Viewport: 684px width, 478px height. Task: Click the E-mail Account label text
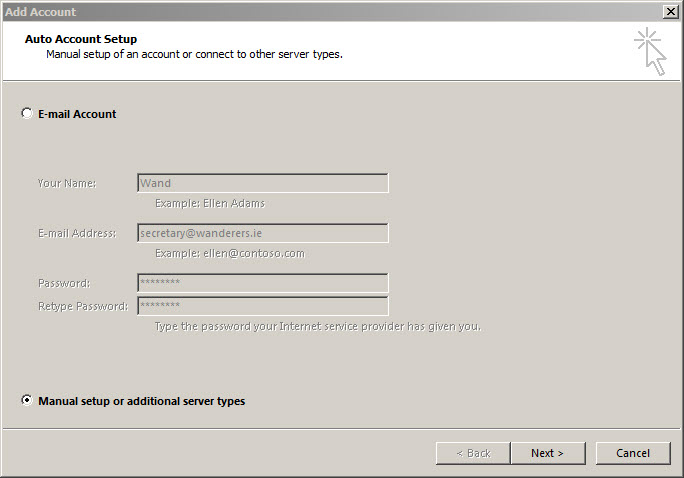tap(77, 114)
